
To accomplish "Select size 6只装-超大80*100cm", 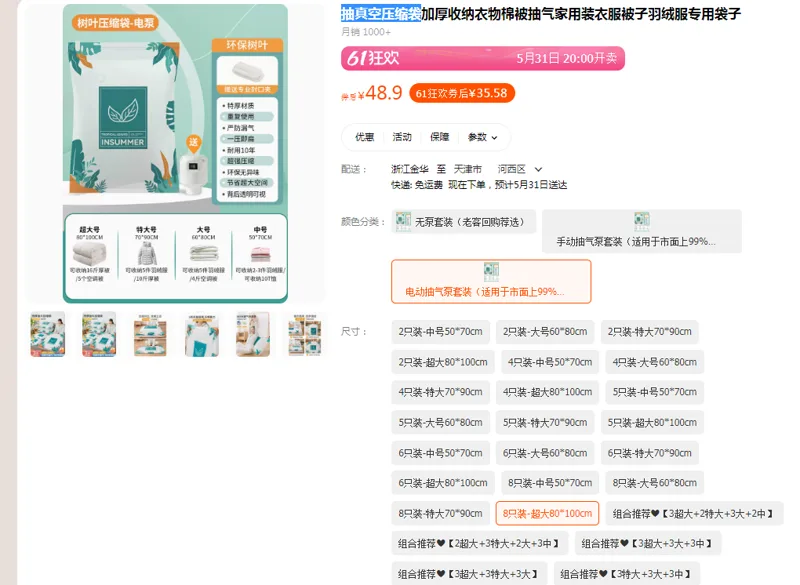I will (x=443, y=483).
